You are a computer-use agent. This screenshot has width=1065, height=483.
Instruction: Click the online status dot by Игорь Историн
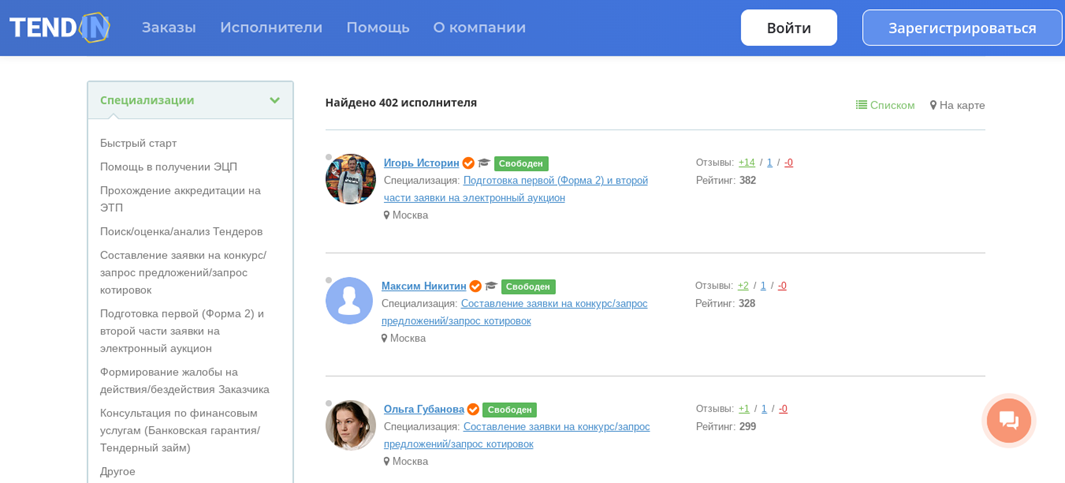(x=329, y=157)
